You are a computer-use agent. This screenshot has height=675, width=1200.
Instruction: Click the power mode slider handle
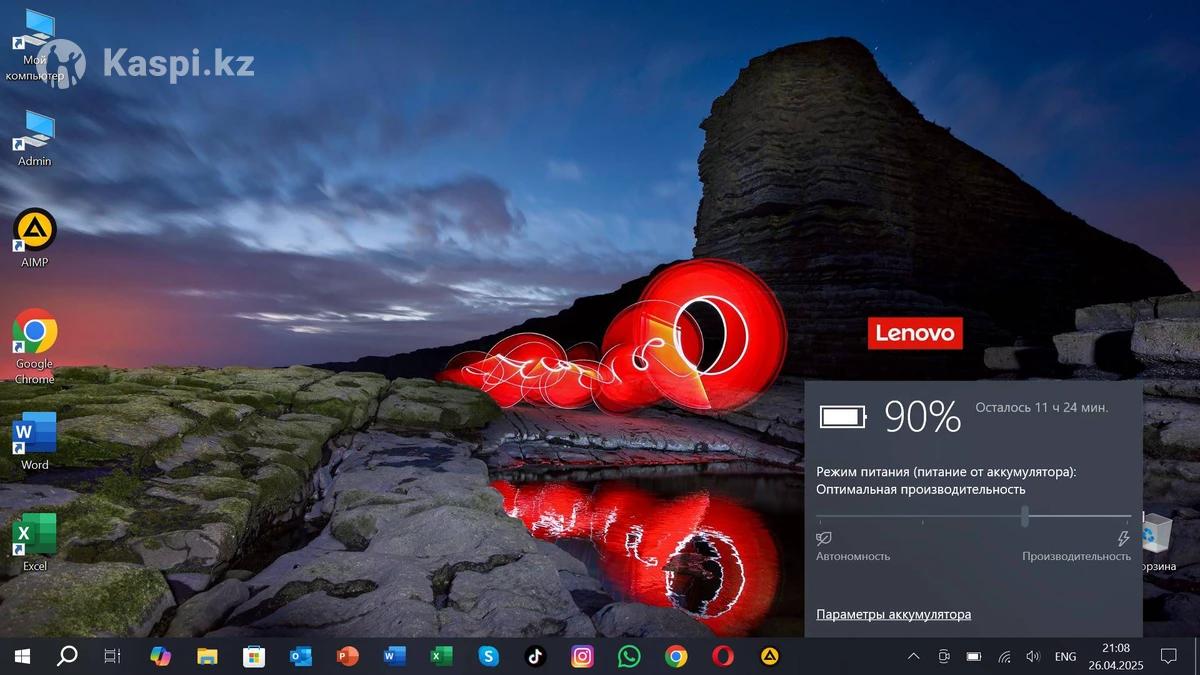coord(1025,516)
